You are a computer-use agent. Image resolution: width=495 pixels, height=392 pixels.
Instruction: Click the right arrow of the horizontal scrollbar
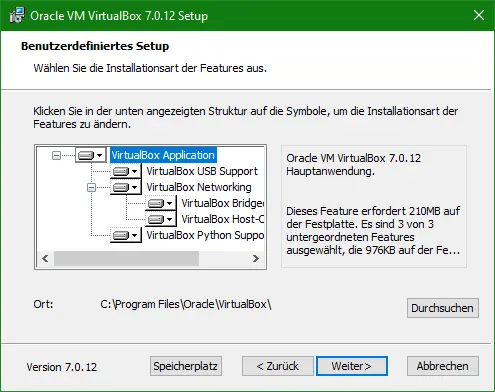(x=256, y=258)
